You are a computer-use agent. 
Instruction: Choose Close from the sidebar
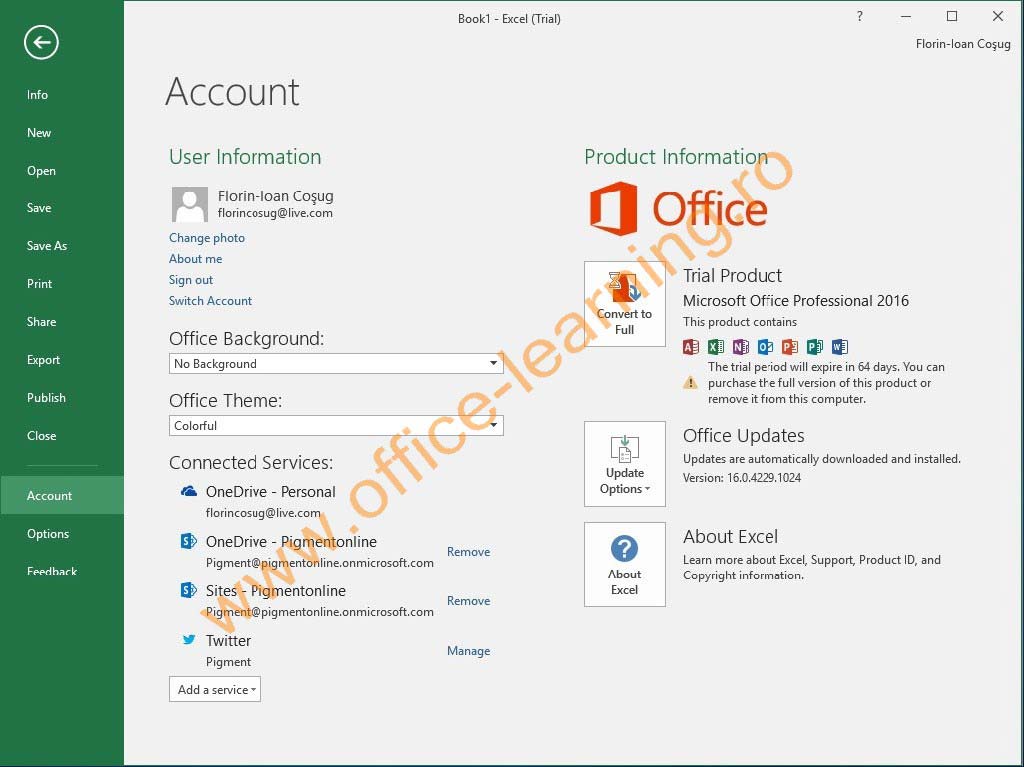pos(41,435)
